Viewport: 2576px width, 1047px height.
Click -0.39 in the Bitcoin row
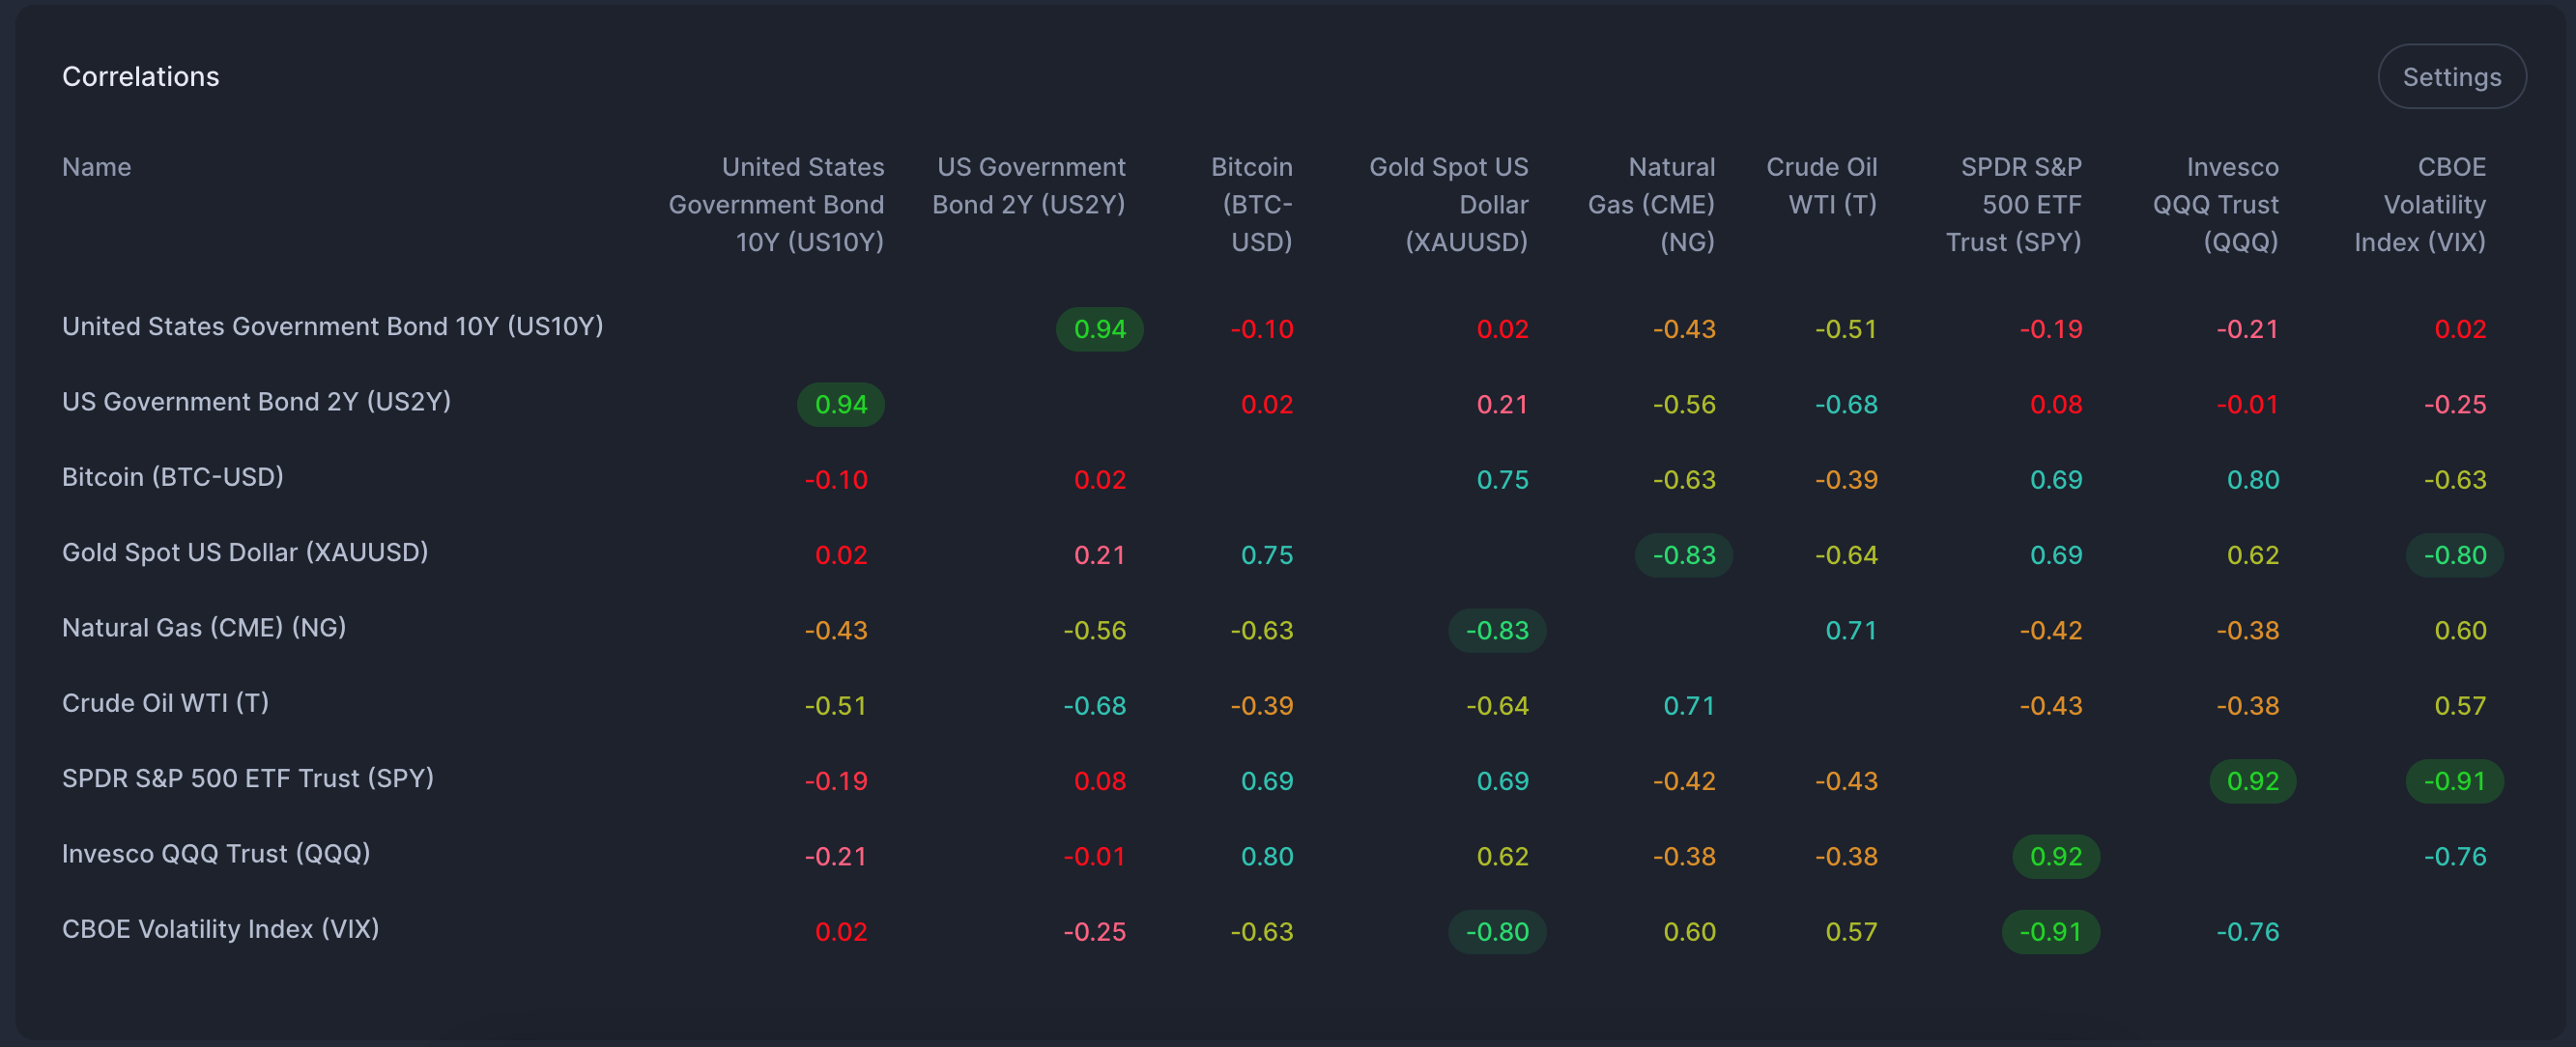pyautogui.click(x=1846, y=480)
